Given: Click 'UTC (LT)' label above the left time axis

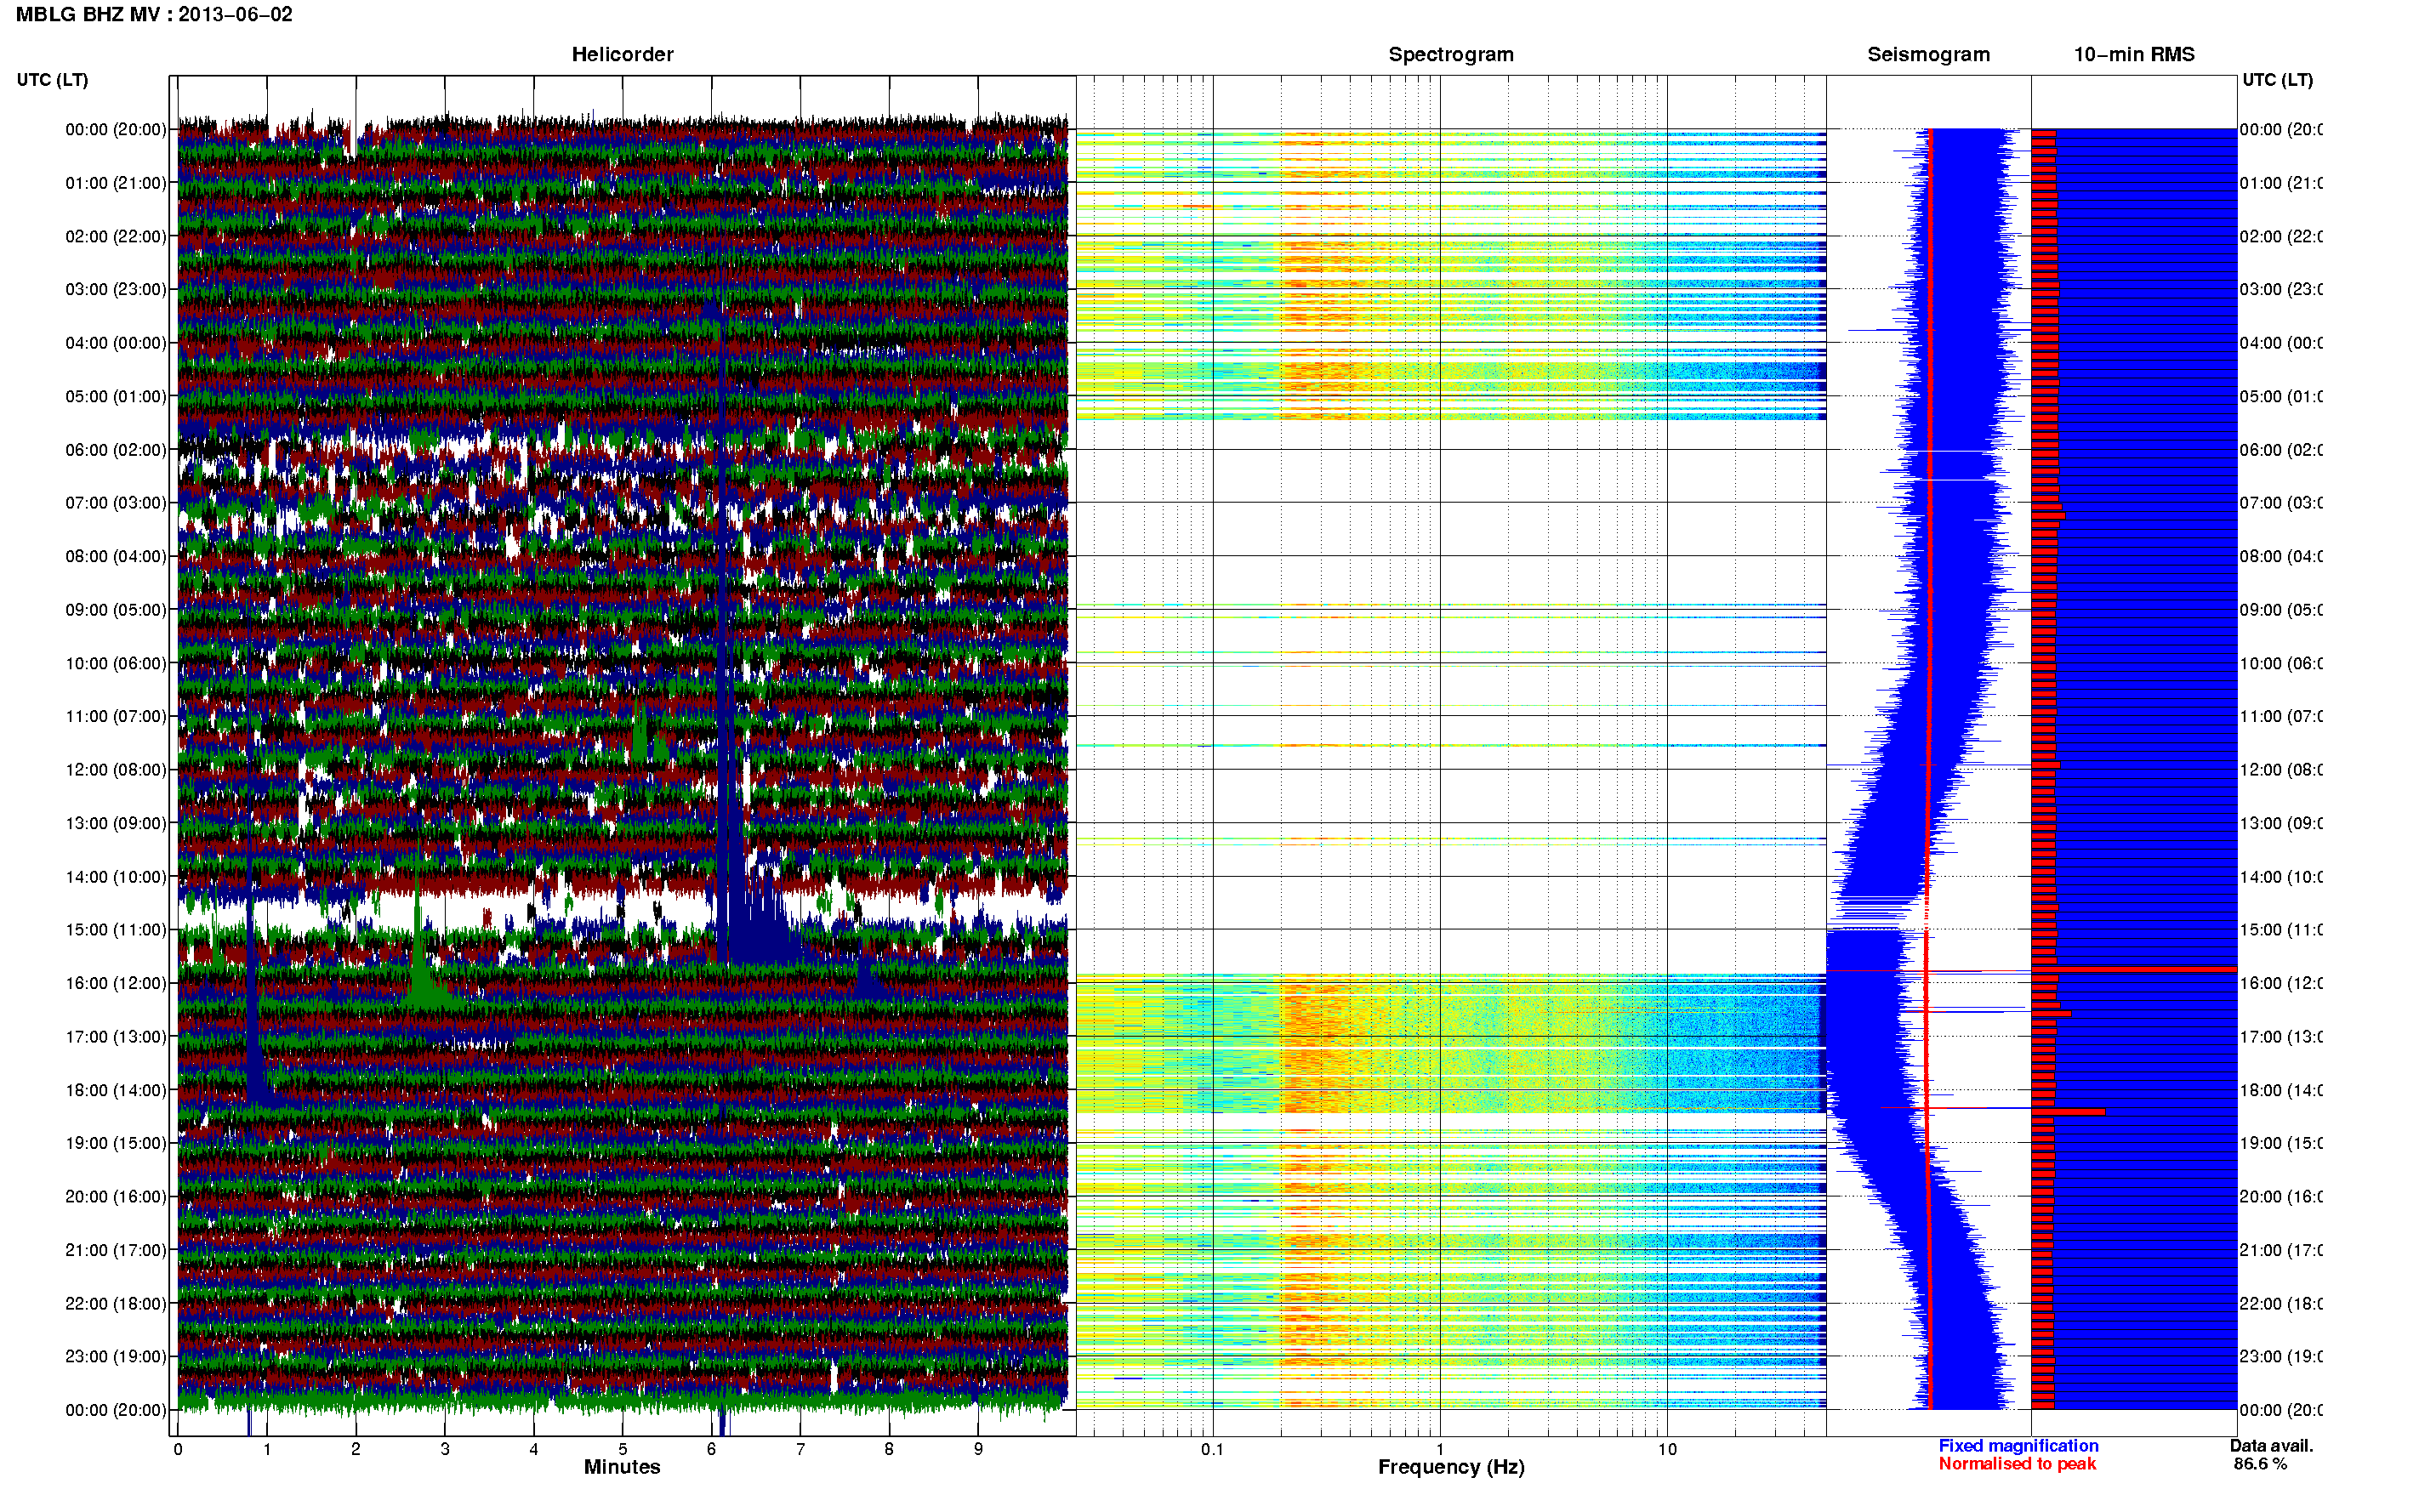Looking at the screenshot, I should (x=52, y=80).
